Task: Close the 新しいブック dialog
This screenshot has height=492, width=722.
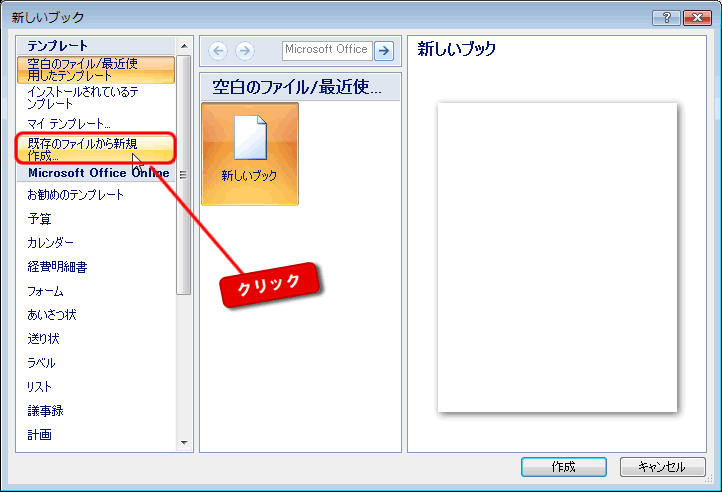Action: click(697, 18)
